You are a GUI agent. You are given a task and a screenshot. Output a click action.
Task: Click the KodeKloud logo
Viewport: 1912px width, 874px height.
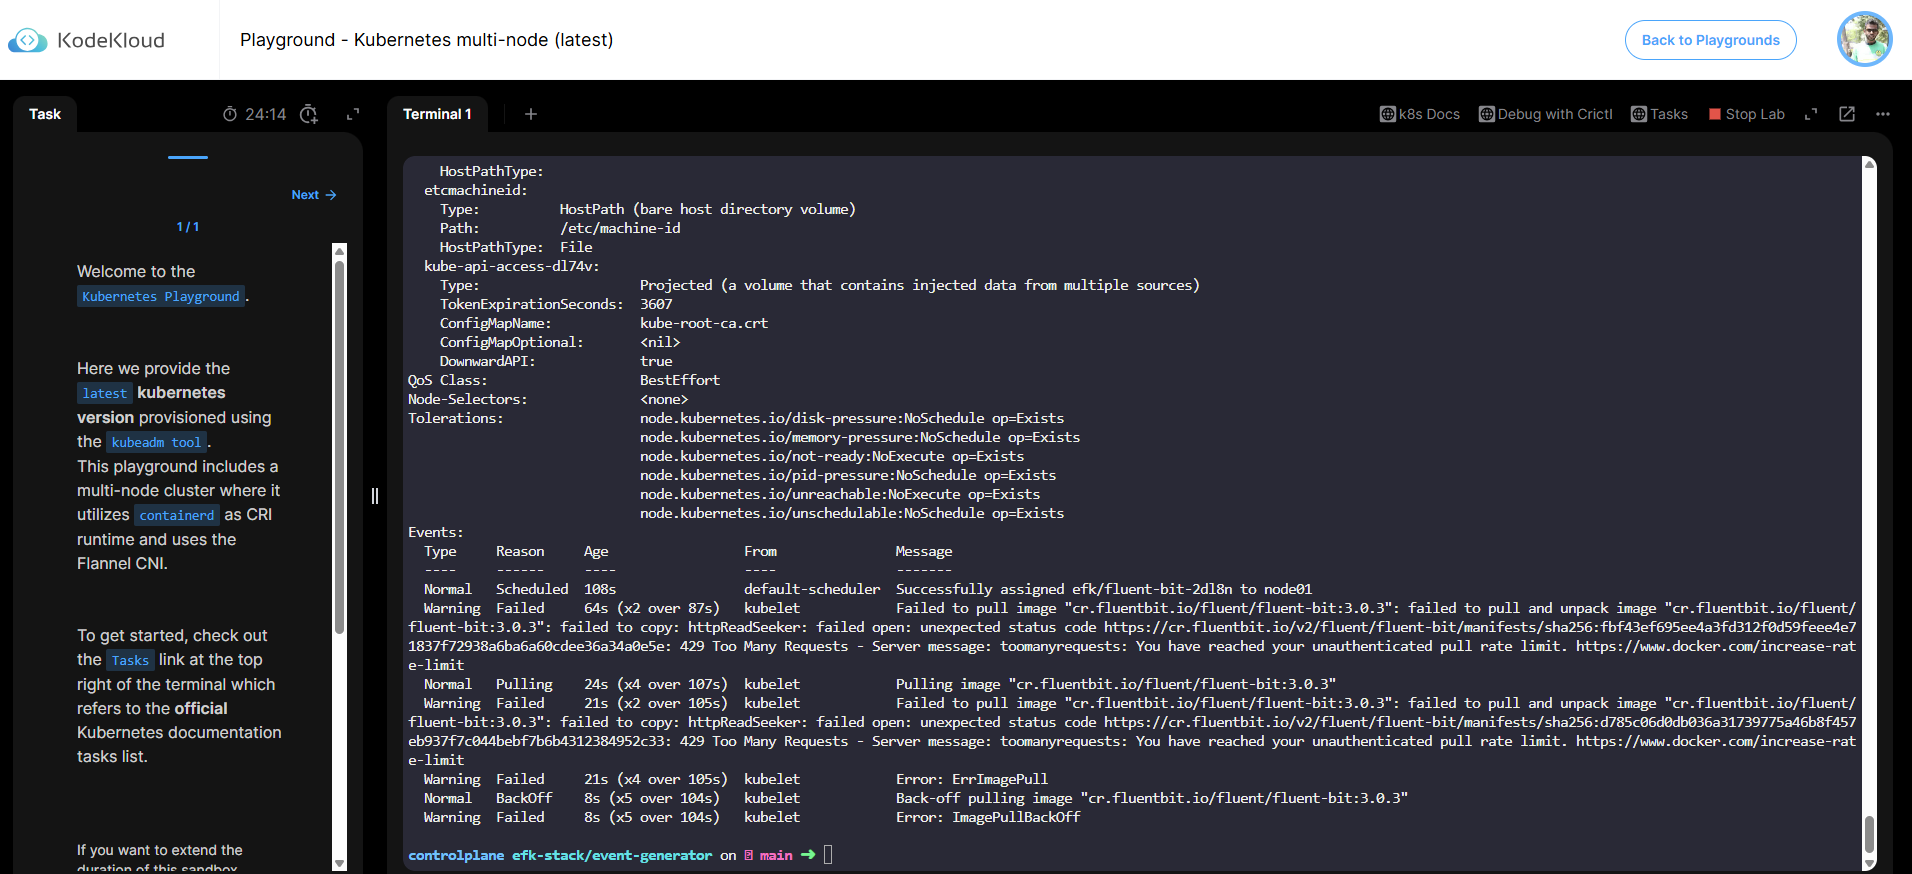click(x=87, y=40)
